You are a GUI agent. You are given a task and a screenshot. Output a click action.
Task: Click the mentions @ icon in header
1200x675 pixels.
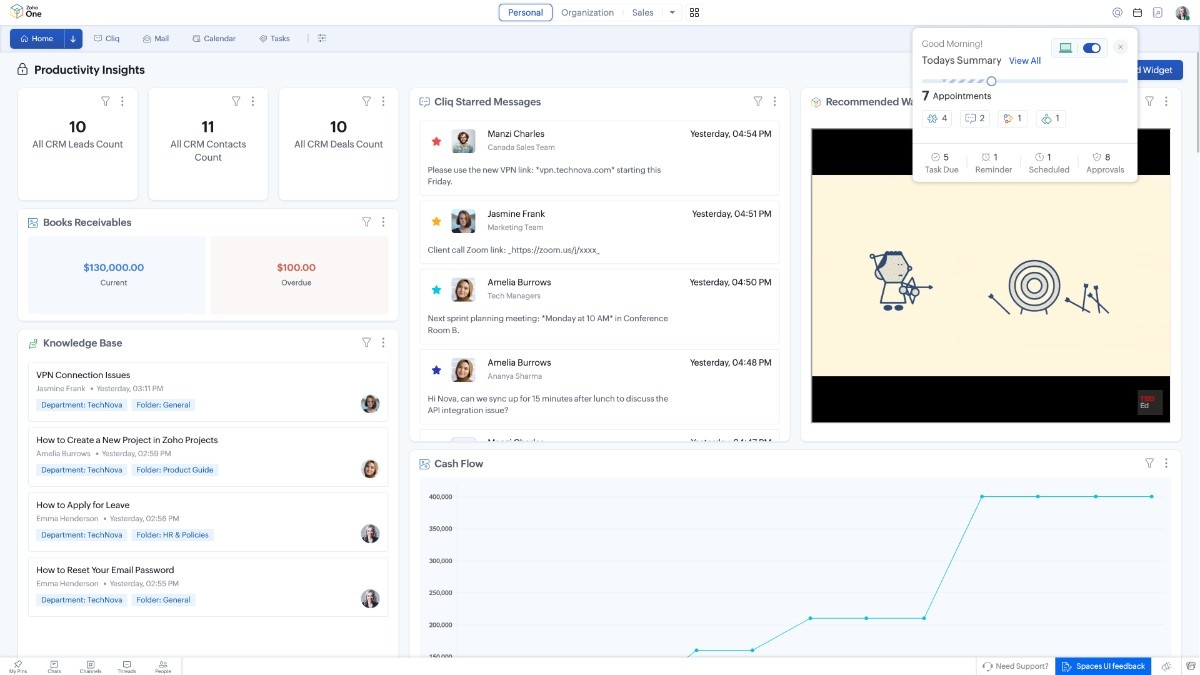(1117, 13)
